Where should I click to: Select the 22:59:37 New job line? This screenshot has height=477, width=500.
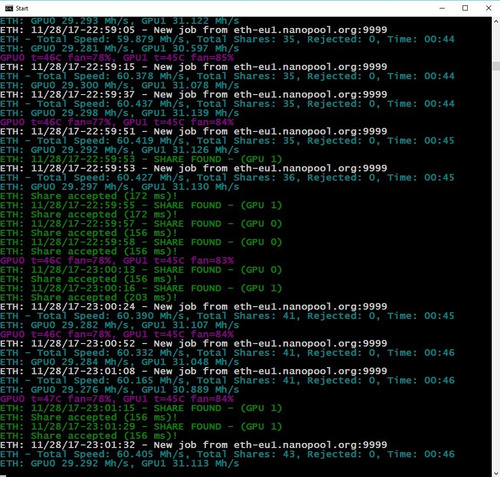coord(194,95)
